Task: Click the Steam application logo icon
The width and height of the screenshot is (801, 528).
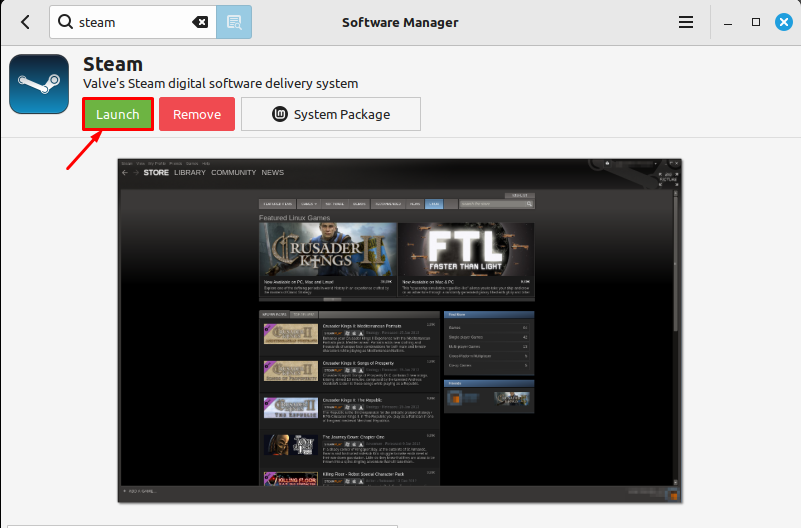Action: [39, 84]
